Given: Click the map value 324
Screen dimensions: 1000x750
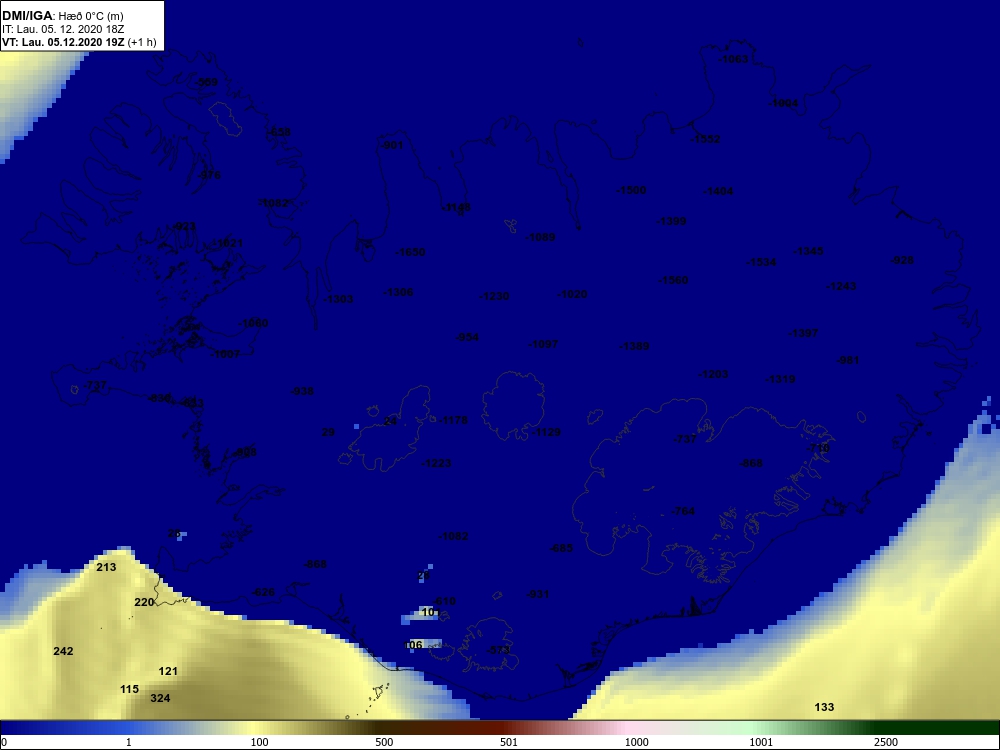Looking at the screenshot, I should pyautogui.click(x=160, y=698).
